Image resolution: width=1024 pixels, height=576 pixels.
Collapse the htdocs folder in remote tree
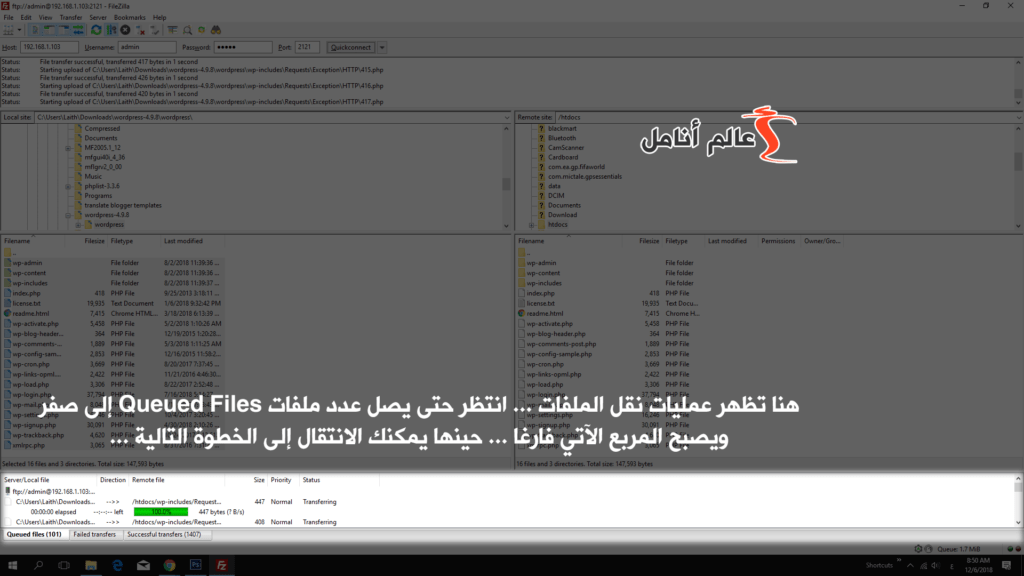[531, 224]
